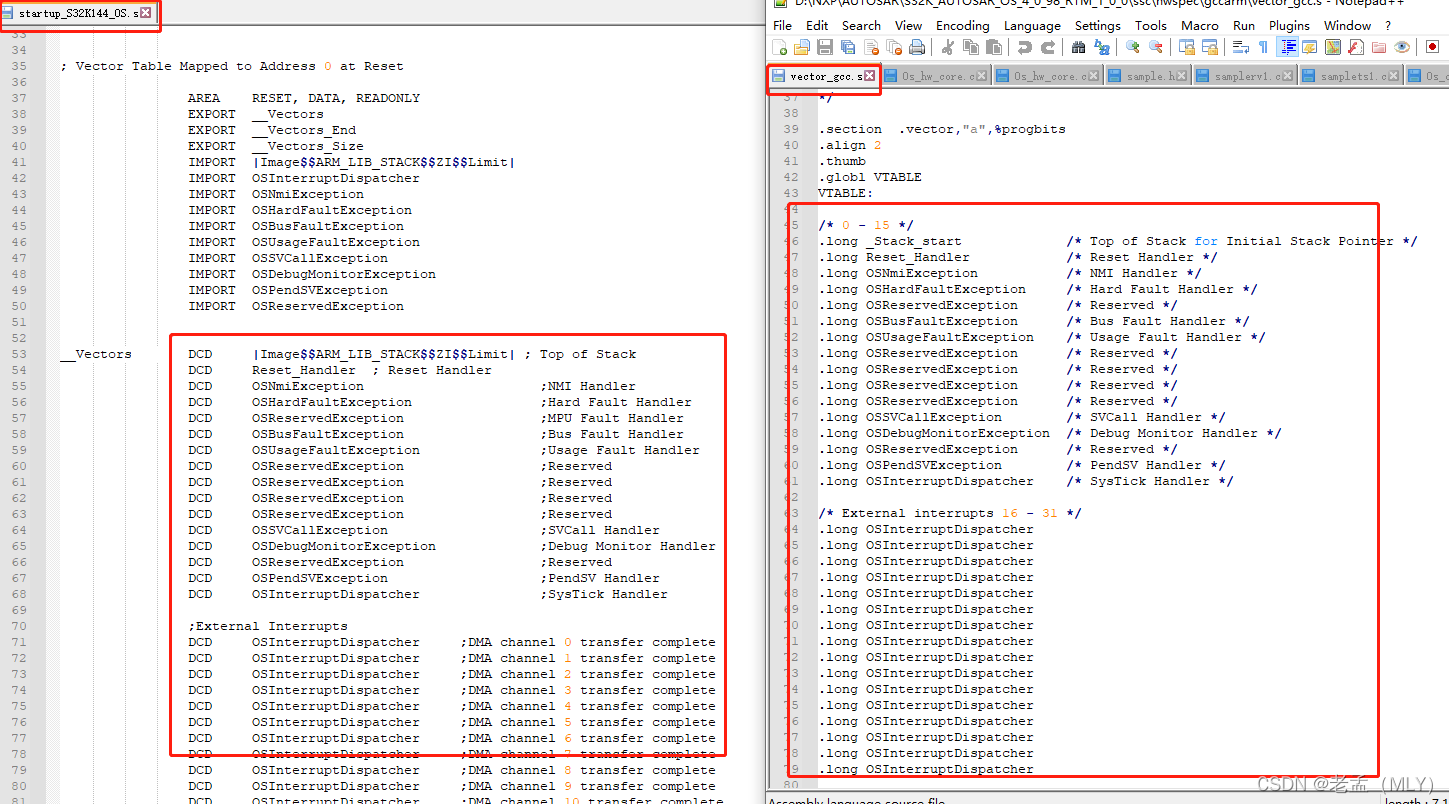Click the Redo arrow icon
This screenshot has width=1449, height=804.
click(x=1048, y=47)
